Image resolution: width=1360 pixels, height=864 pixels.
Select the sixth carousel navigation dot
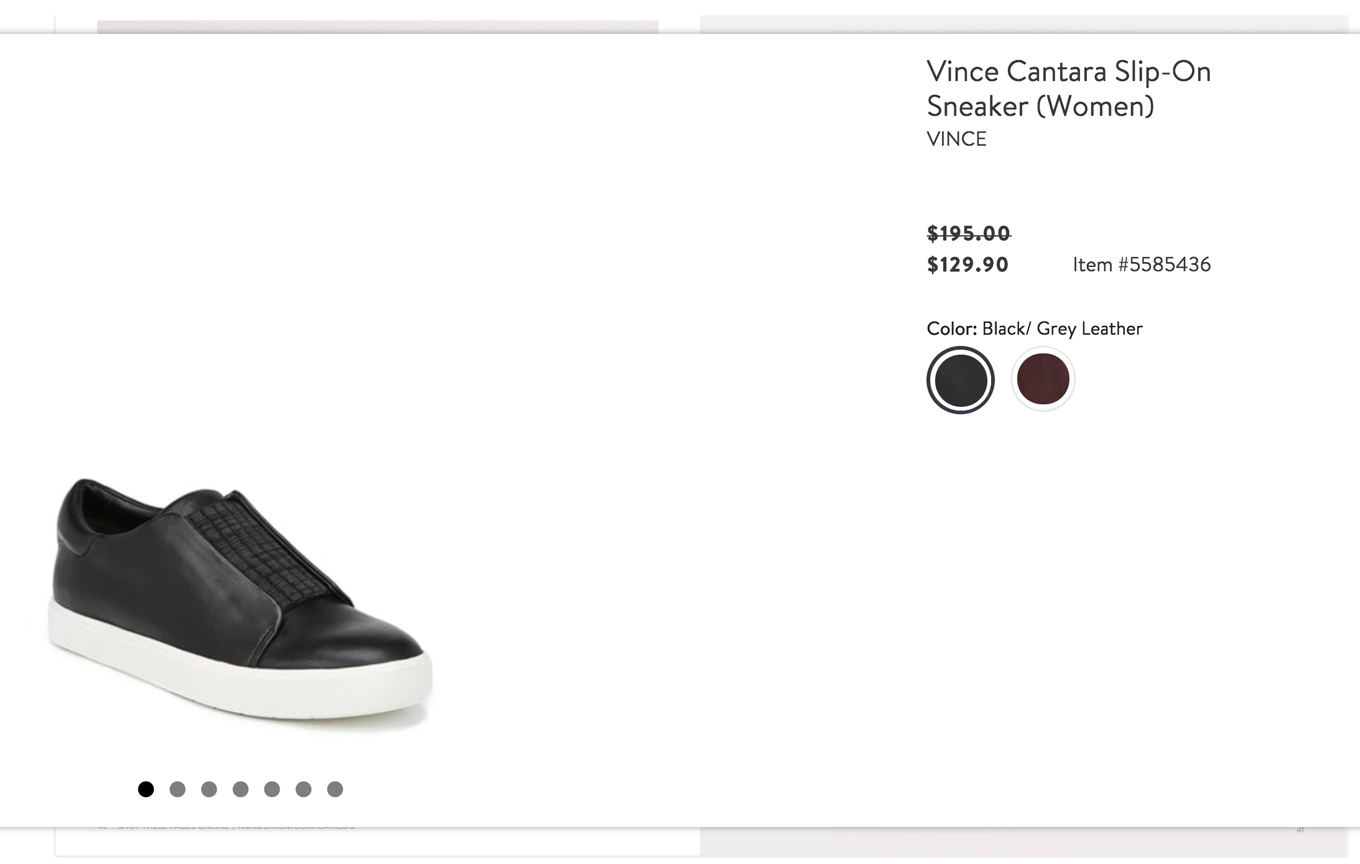[303, 789]
